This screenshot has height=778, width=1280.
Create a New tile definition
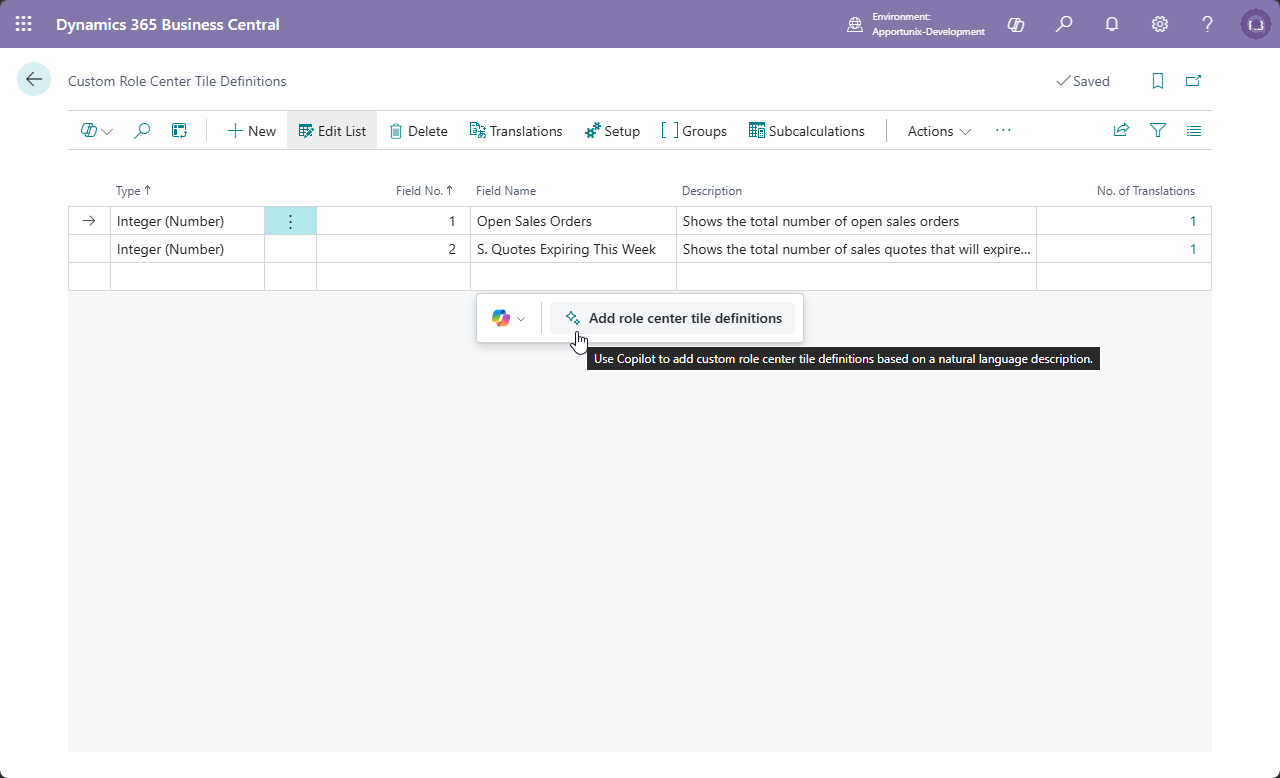pos(251,131)
